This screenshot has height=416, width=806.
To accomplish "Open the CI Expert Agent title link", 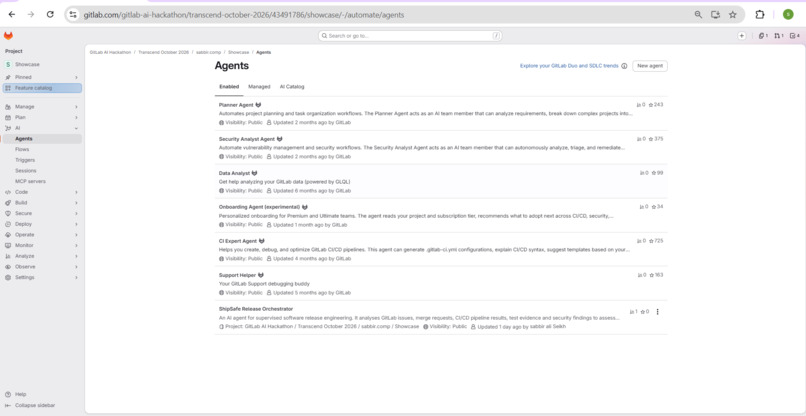I will (x=237, y=241).
